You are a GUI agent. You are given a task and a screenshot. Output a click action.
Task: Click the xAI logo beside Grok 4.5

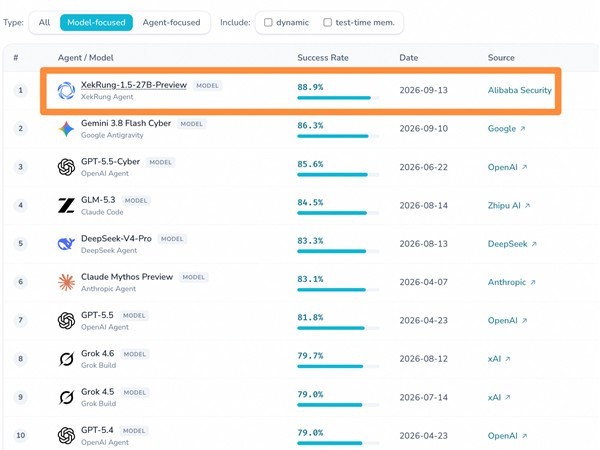(66, 397)
